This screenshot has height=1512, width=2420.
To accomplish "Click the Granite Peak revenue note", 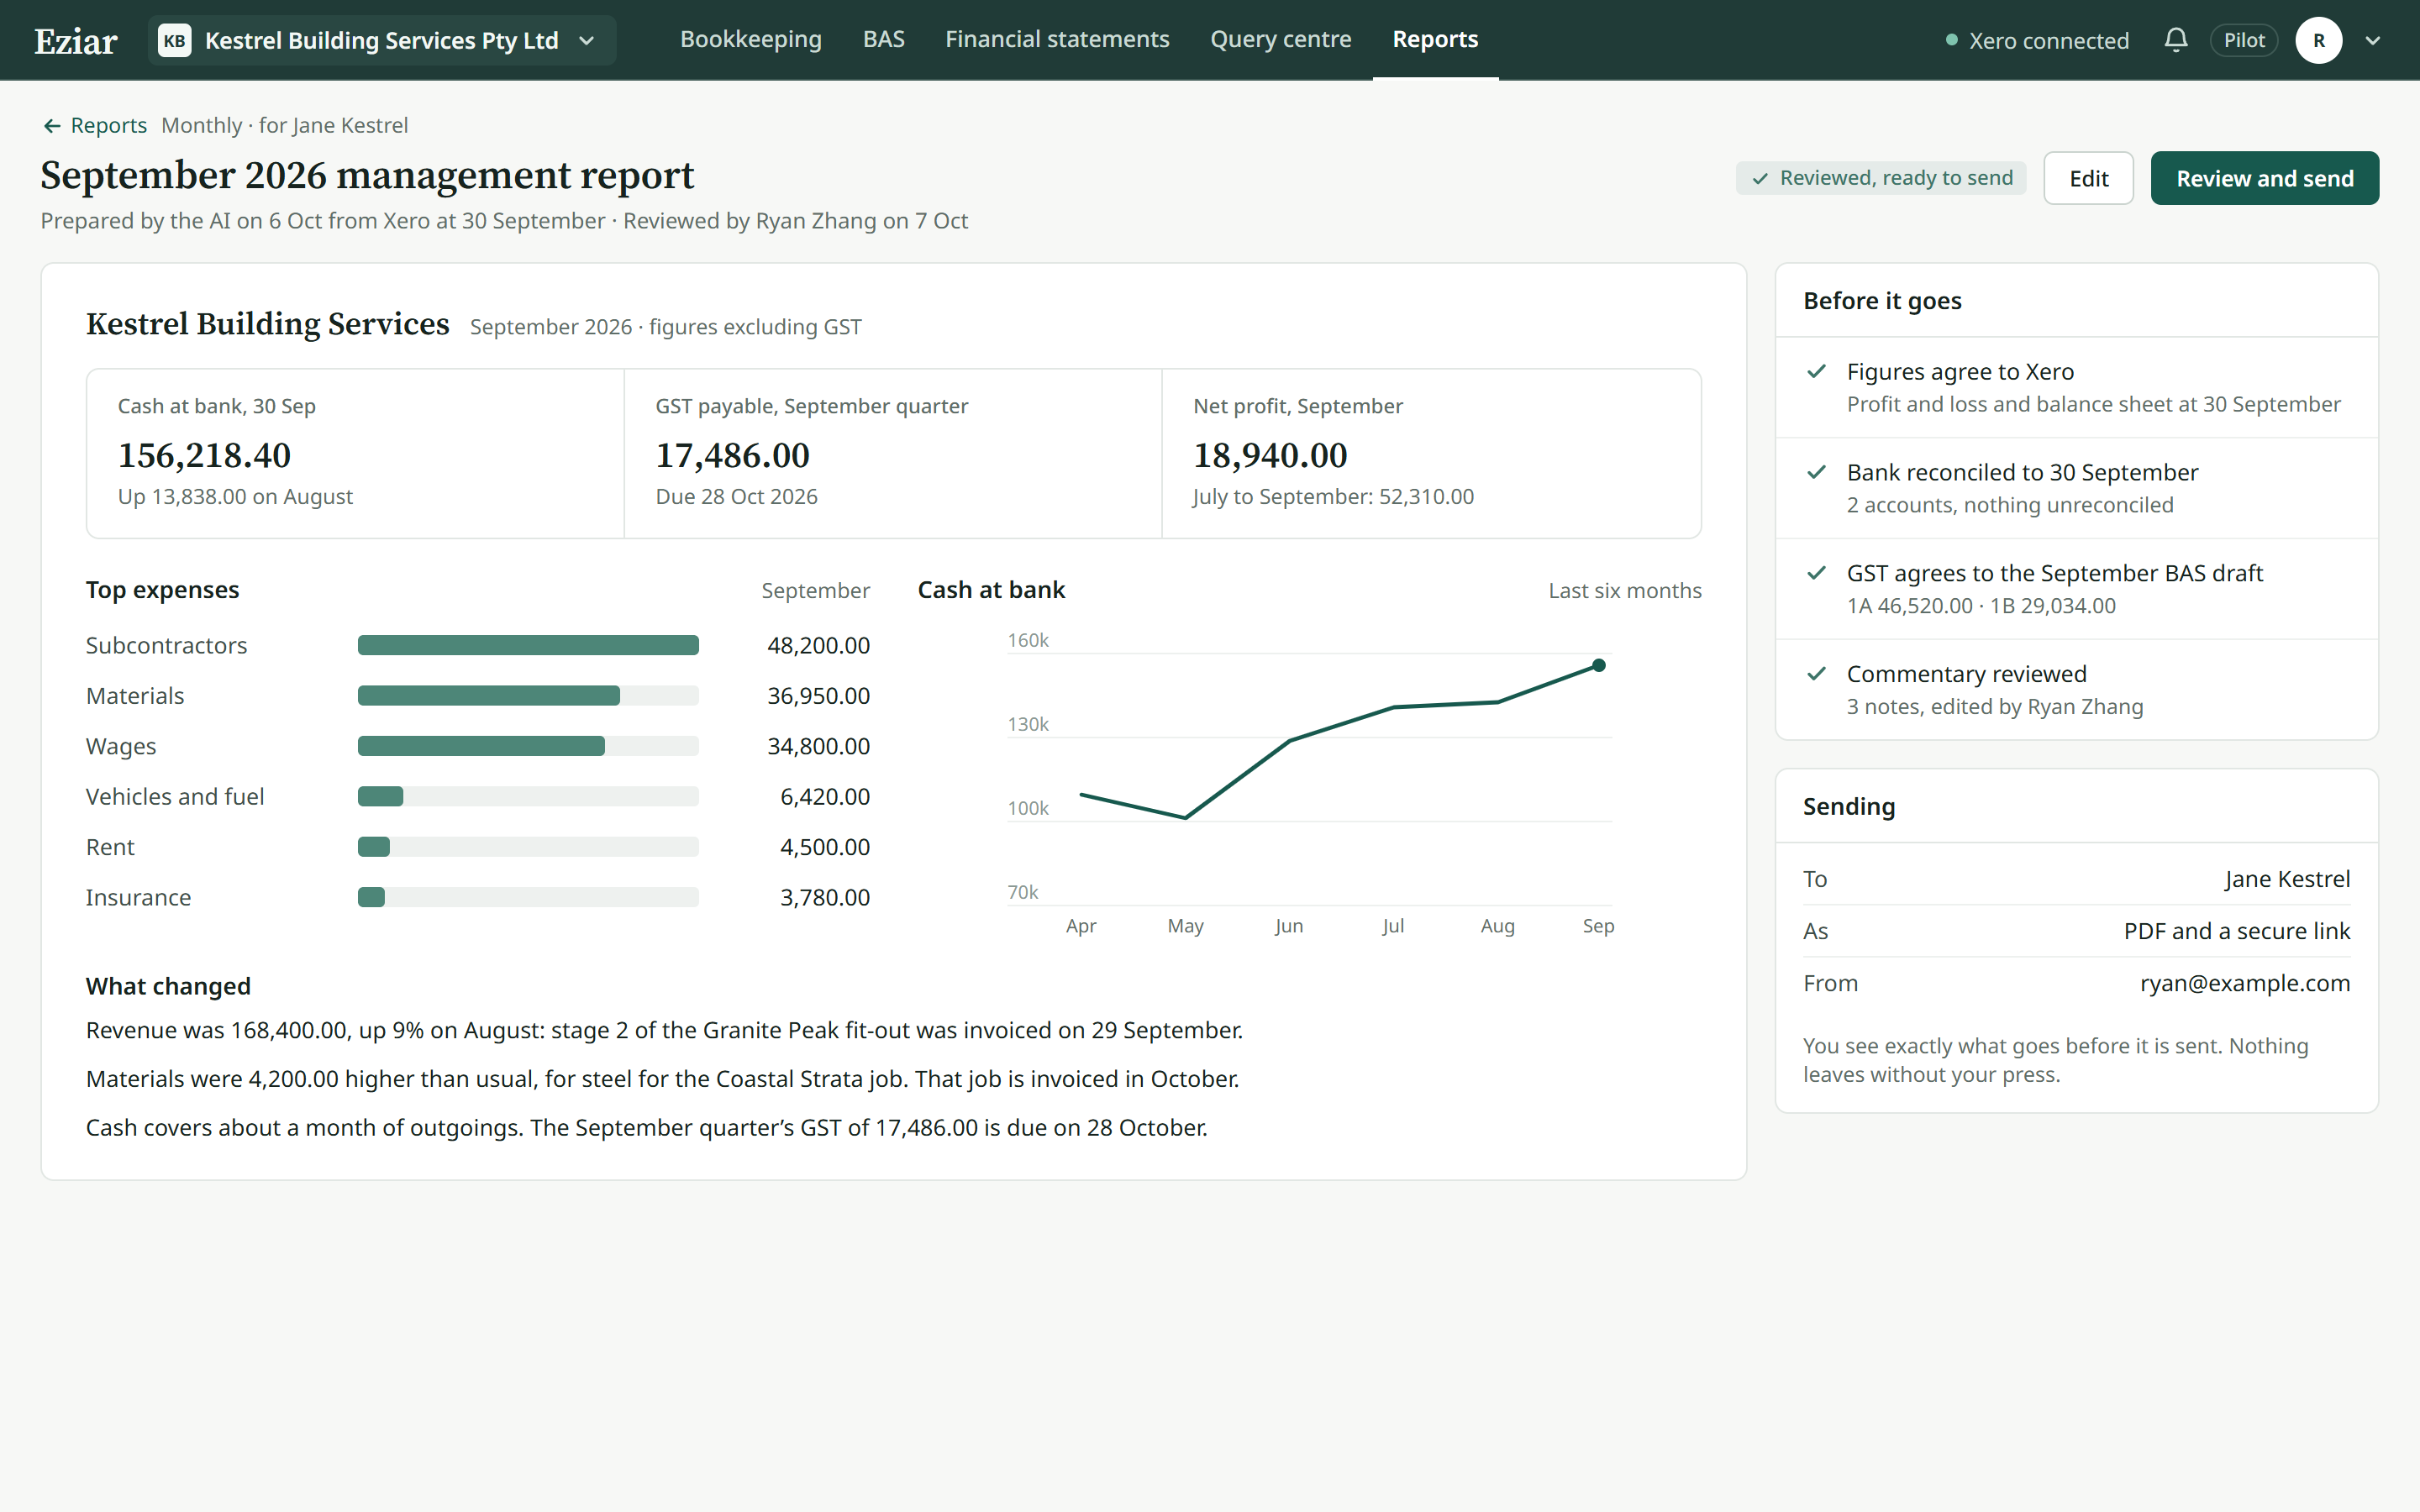I will coord(664,1031).
